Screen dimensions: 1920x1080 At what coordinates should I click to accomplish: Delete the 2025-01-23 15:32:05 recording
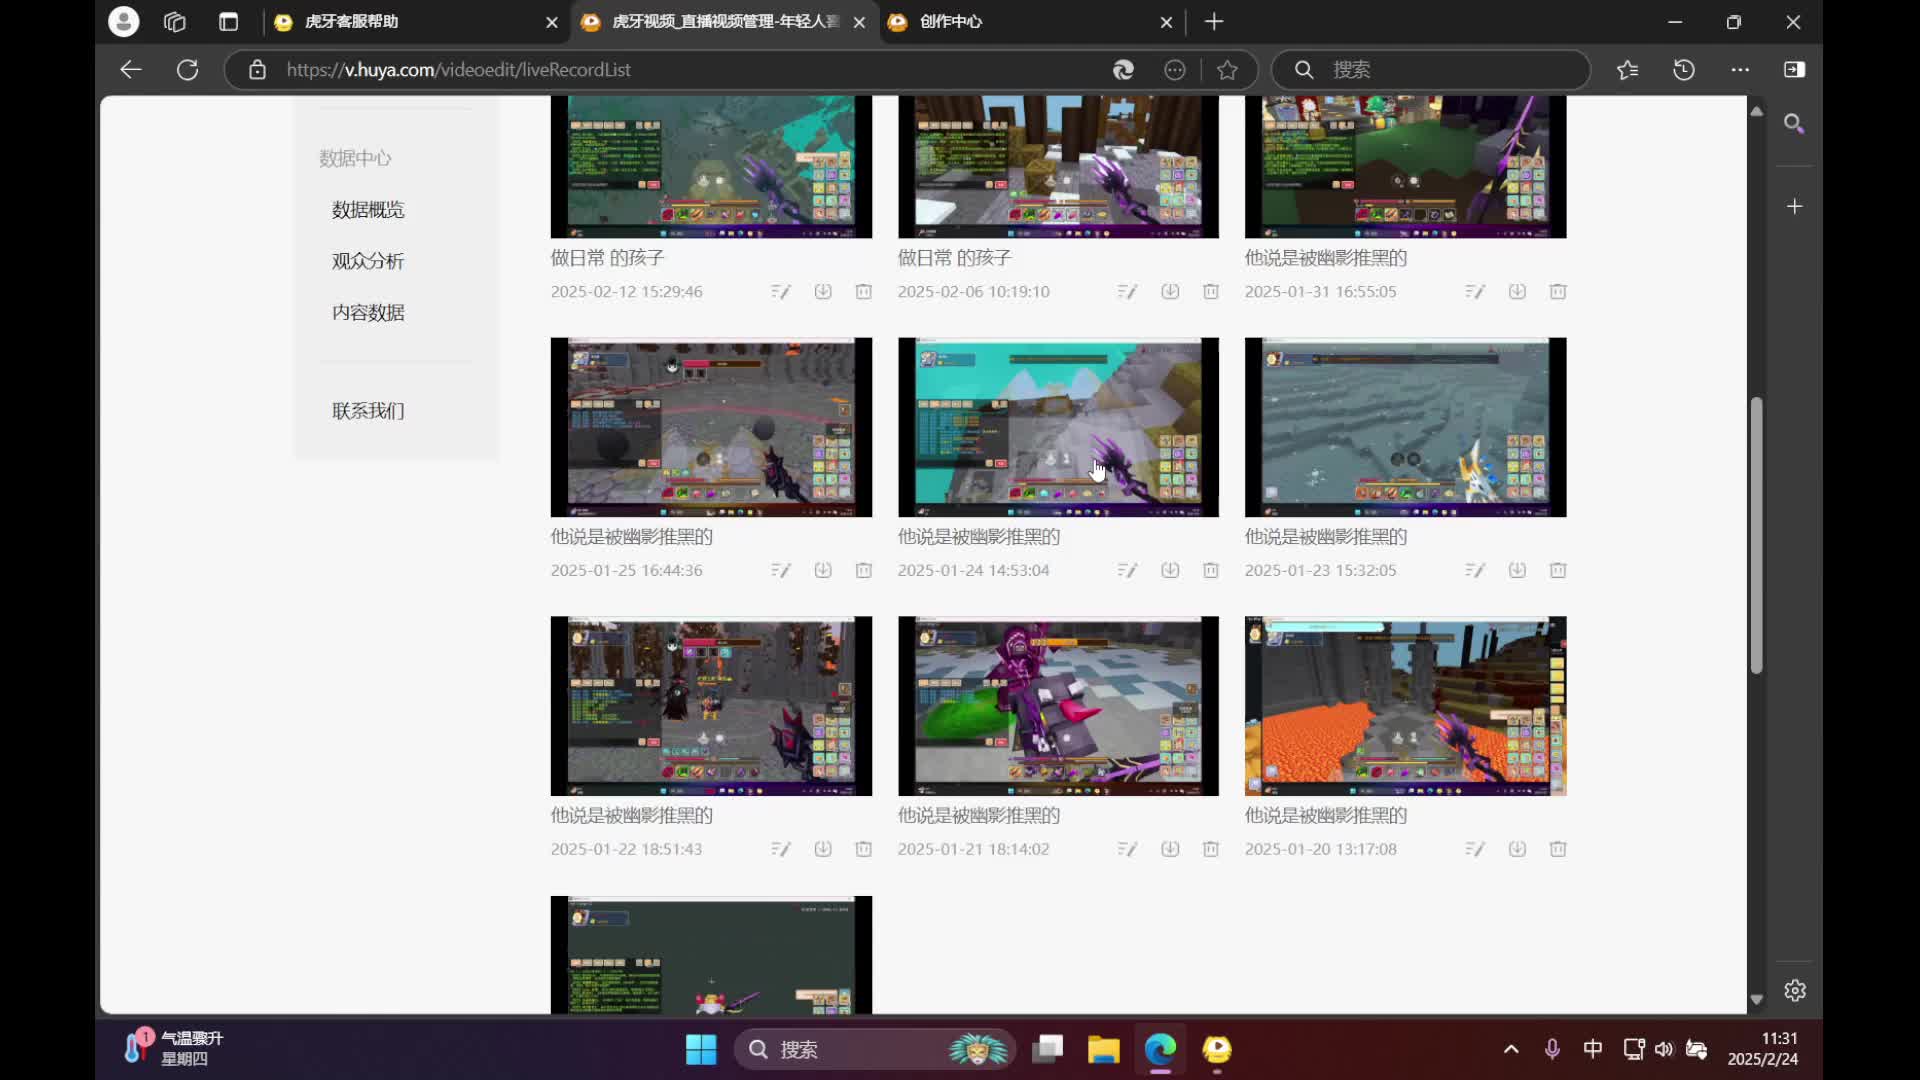click(1557, 570)
